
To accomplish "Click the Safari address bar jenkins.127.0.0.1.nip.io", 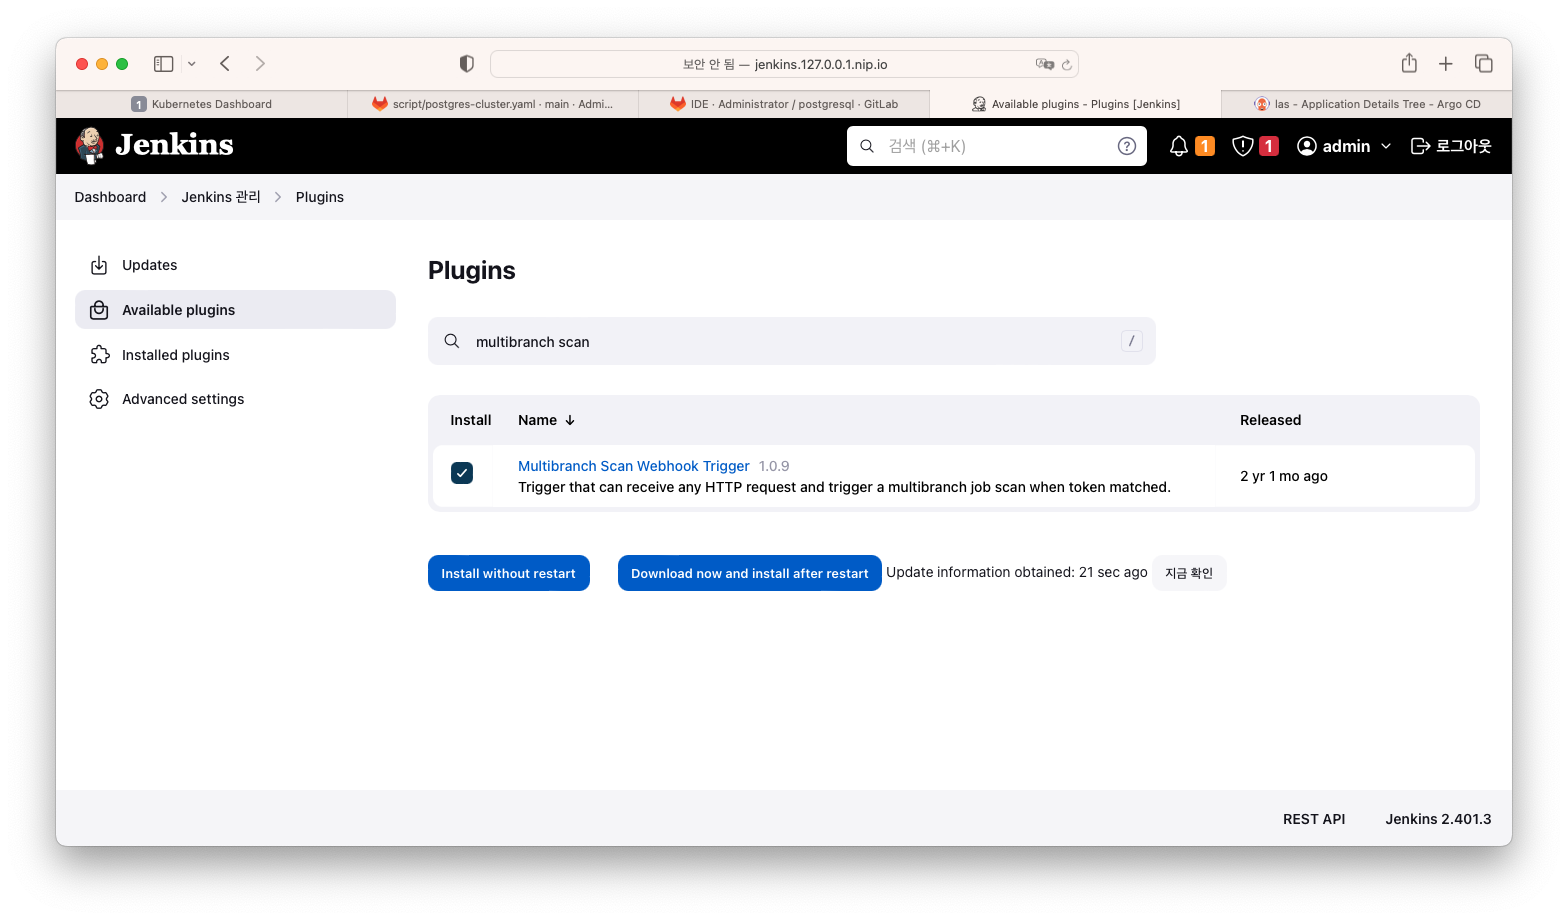I will pos(784,64).
